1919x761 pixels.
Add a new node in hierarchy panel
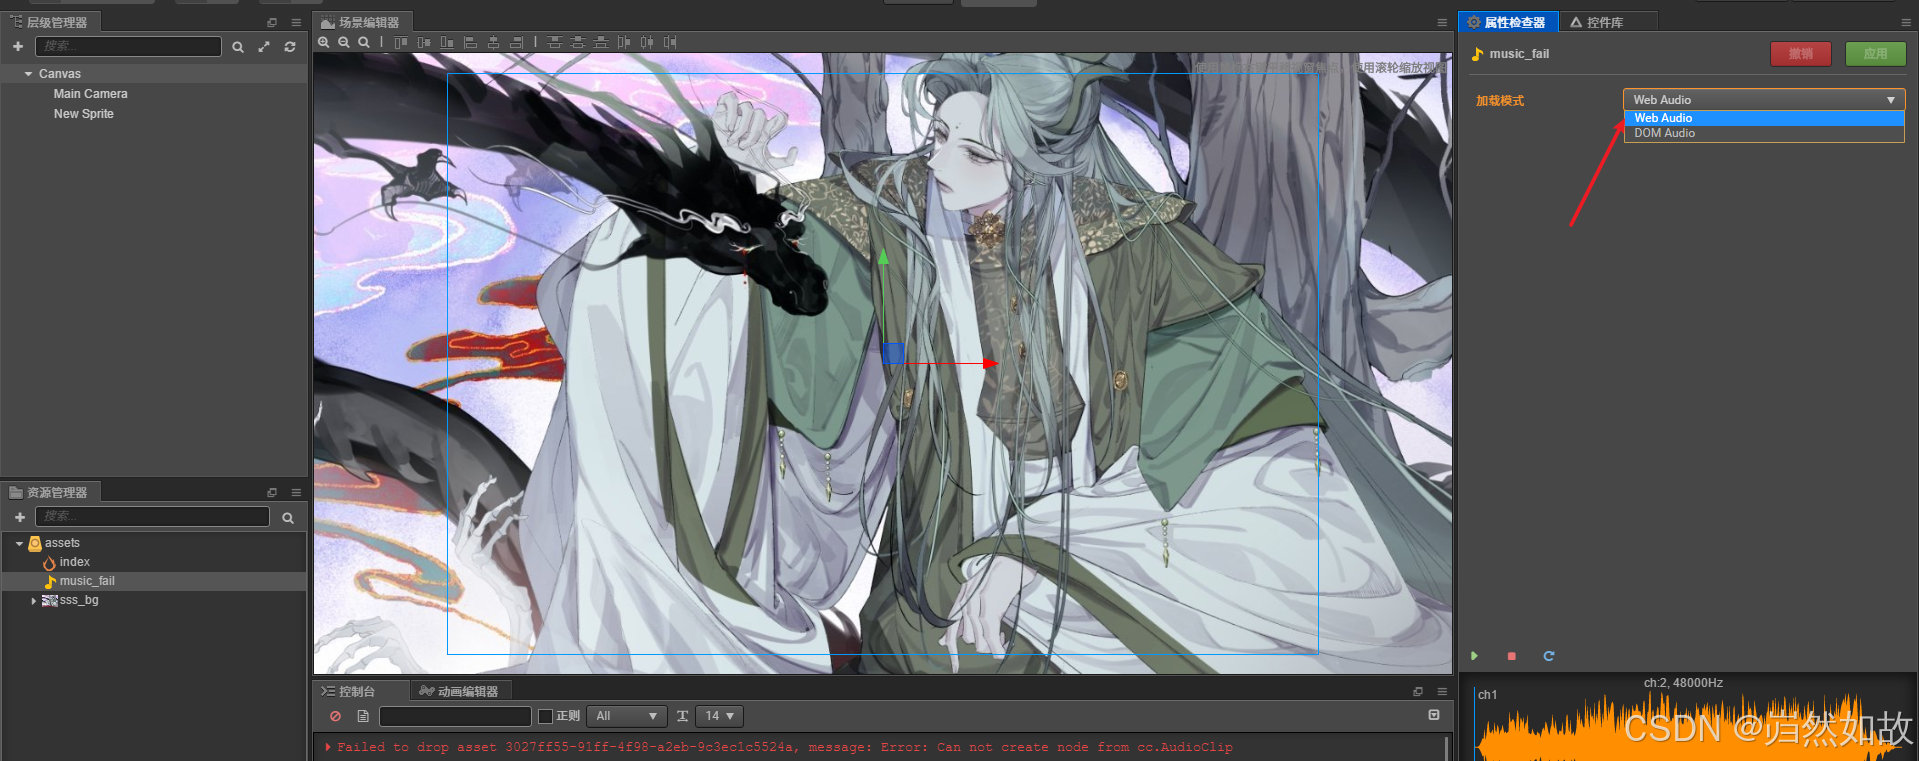[x=18, y=46]
